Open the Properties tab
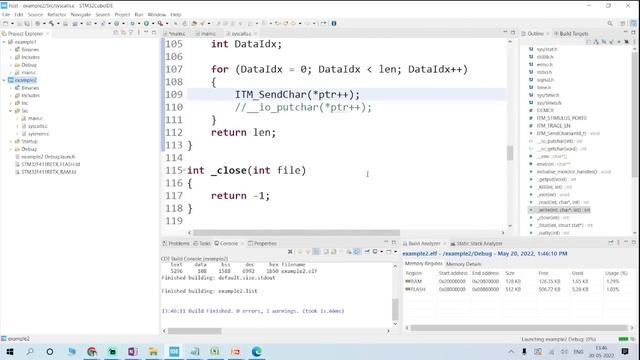Image resolution: width=640 pixels, height=360 pixels. [x=262, y=243]
